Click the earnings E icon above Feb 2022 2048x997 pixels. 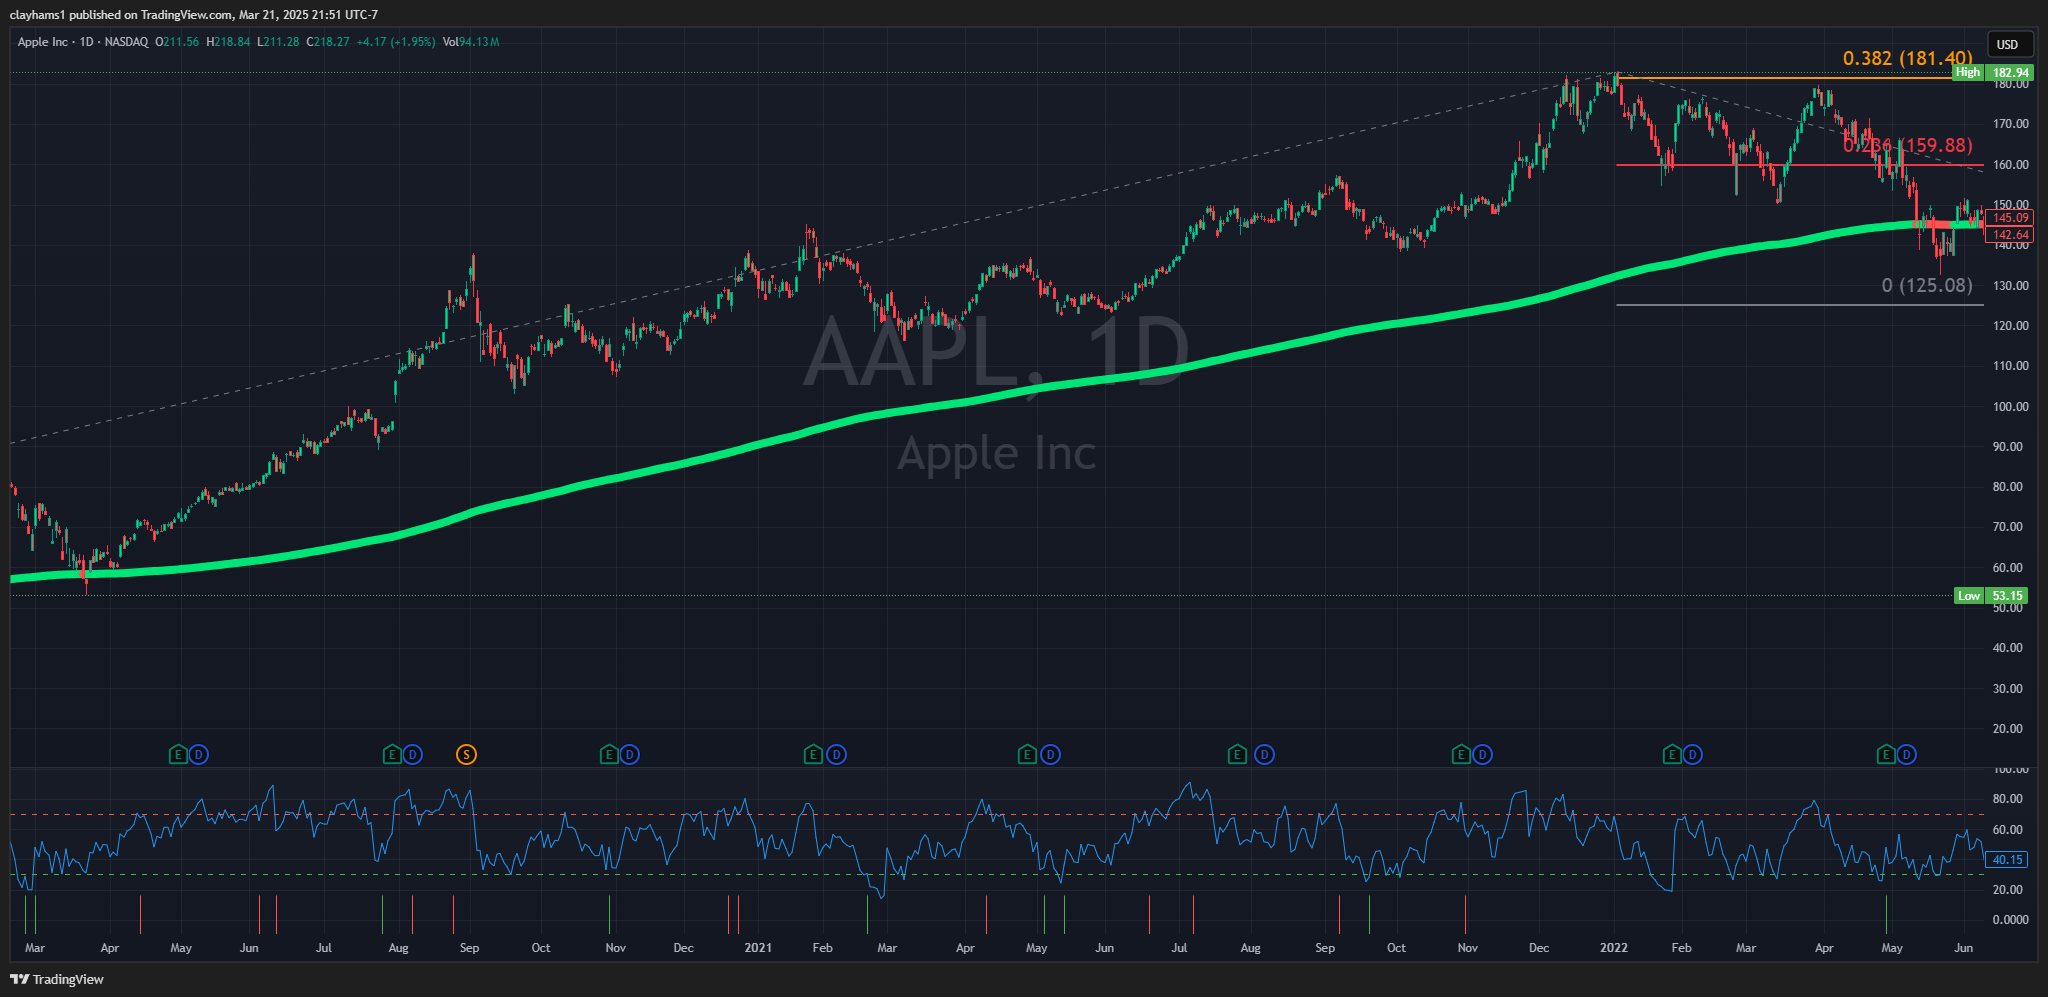pyautogui.click(x=1672, y=754)
